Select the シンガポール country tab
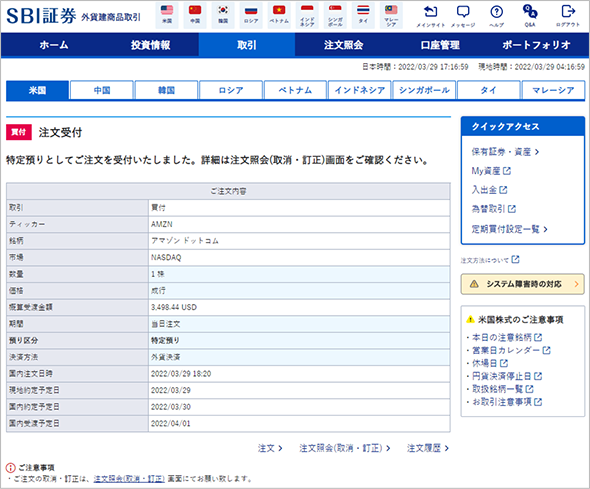This screenshot has height=489, width=590. 424,90
